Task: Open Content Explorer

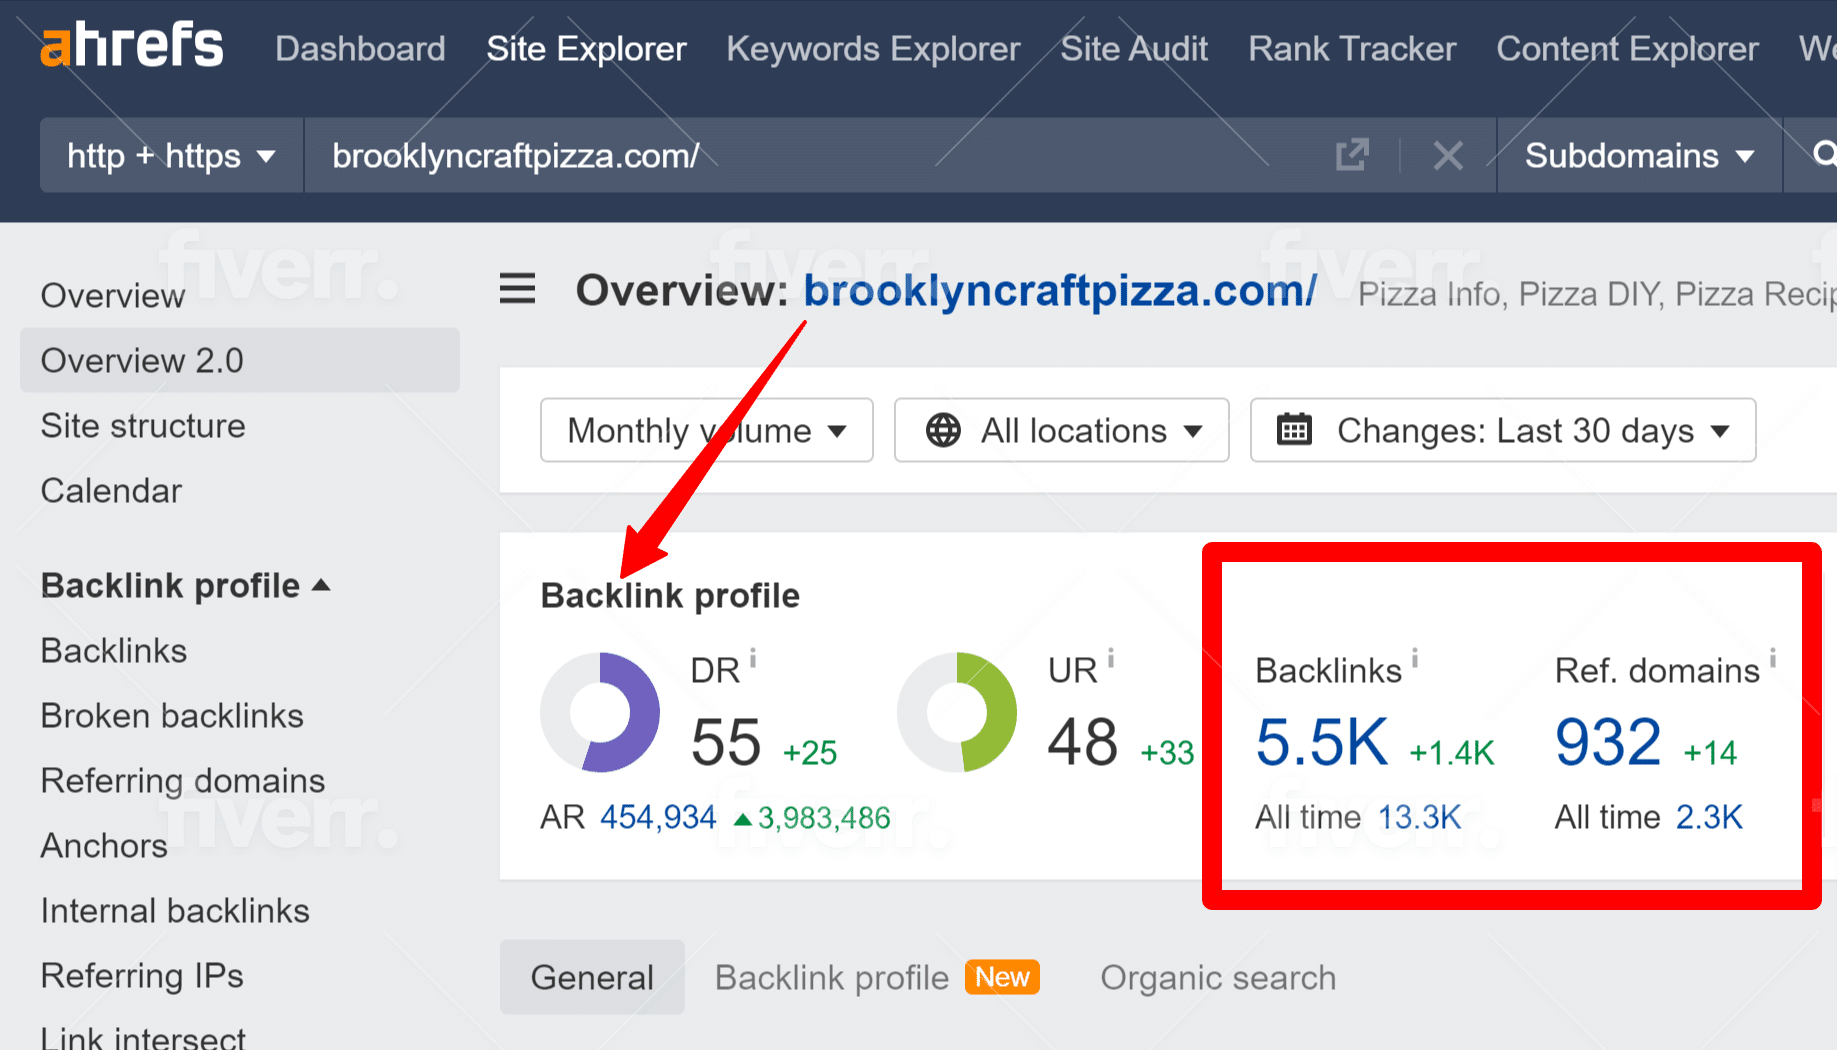Action: pyautogui.click(x=1627, y=48)
